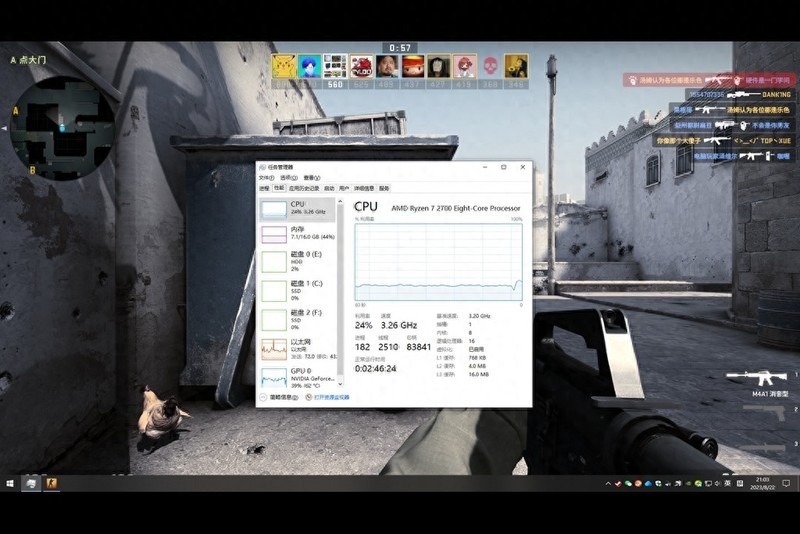Click the 768 KB L1 cache value
This screenshot has width=800, height=534.
tap(477, 358)
